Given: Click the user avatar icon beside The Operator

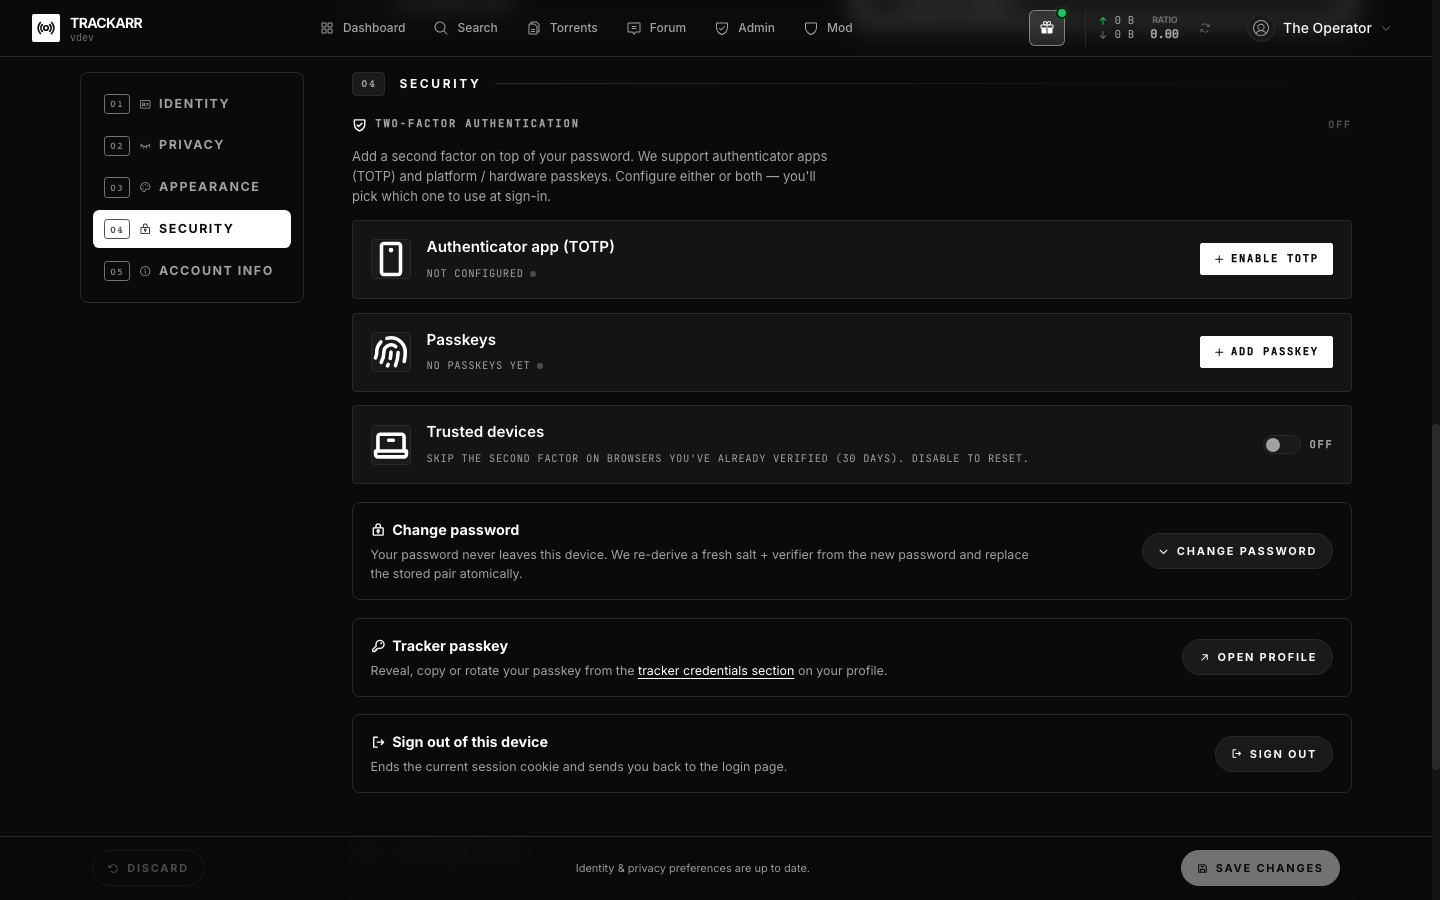Looking at the screenshot, I should coord(1261,28).
